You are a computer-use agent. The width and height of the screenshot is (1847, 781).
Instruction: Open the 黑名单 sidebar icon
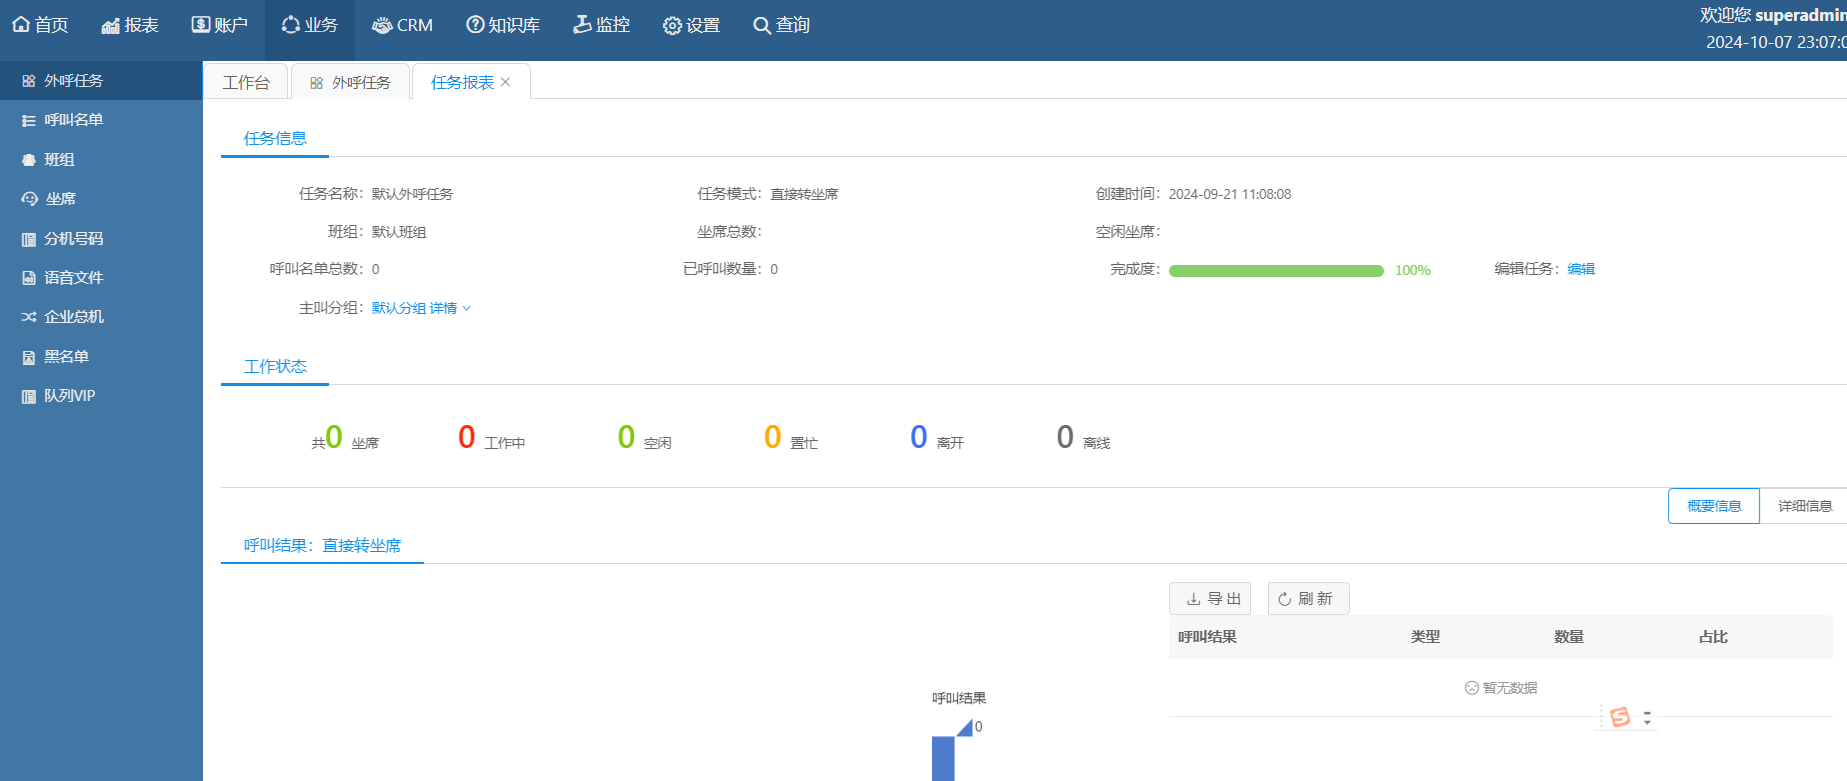coord(29,357)
